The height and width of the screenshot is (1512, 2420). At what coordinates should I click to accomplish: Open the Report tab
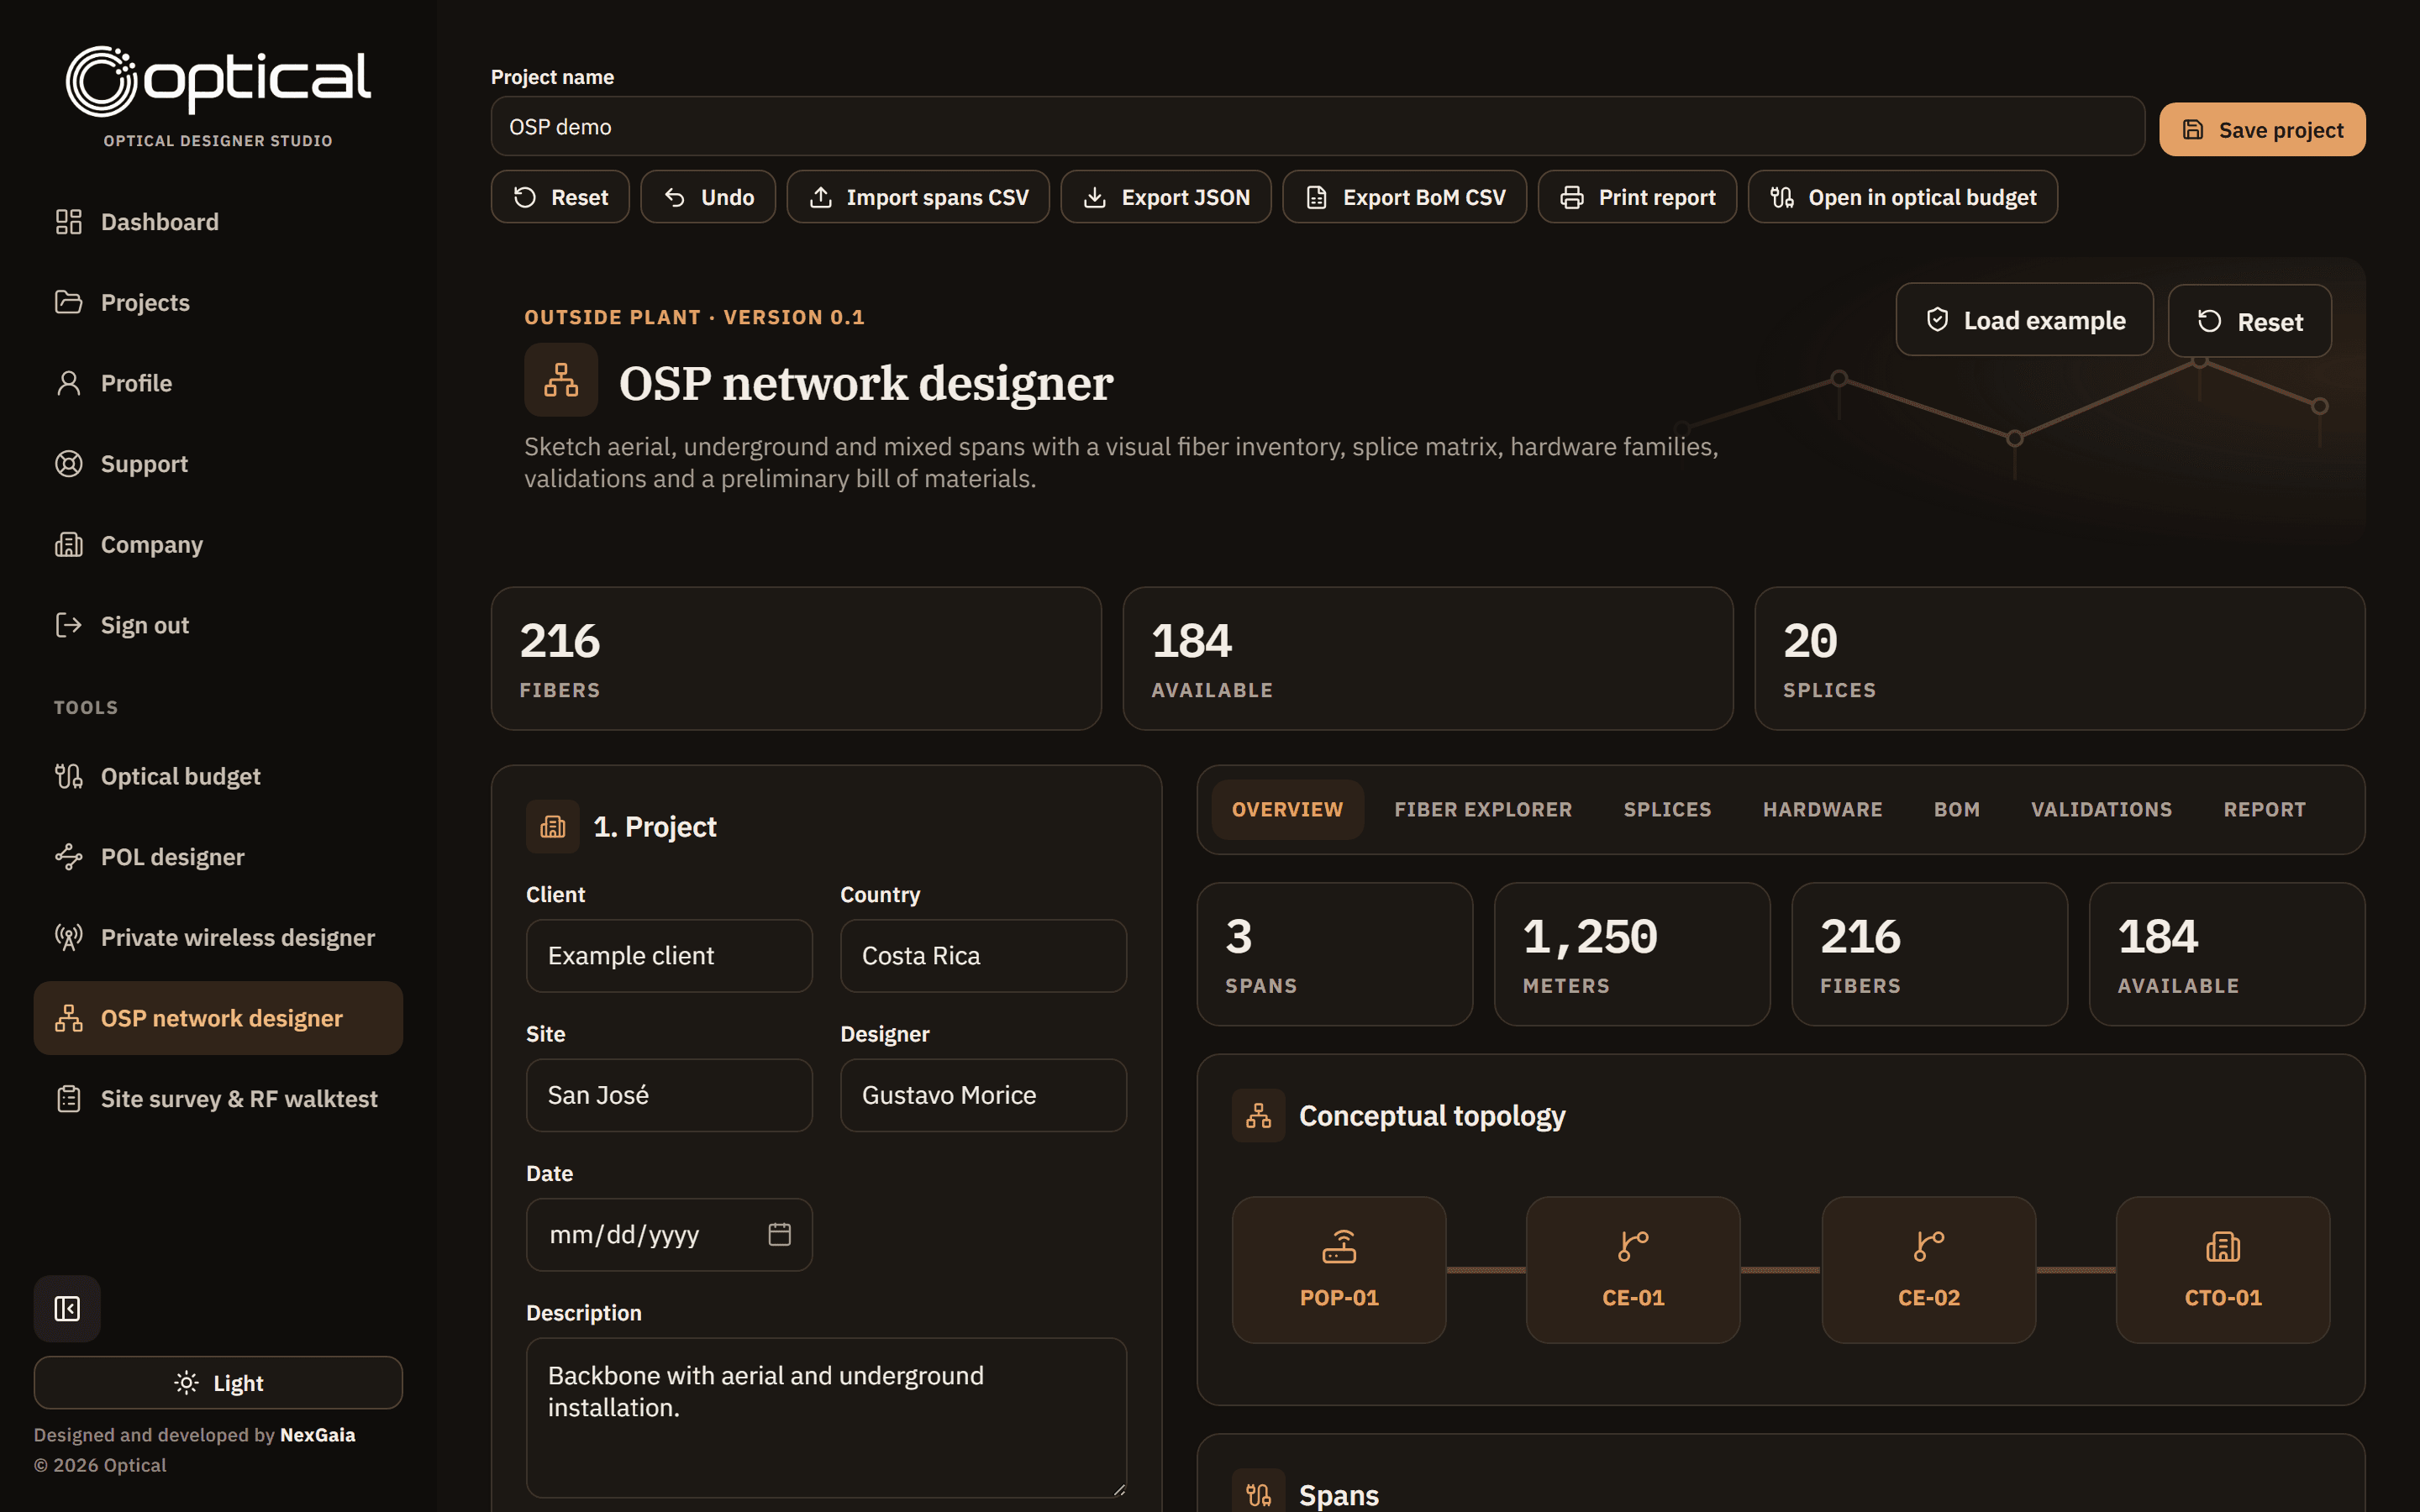2264,809
